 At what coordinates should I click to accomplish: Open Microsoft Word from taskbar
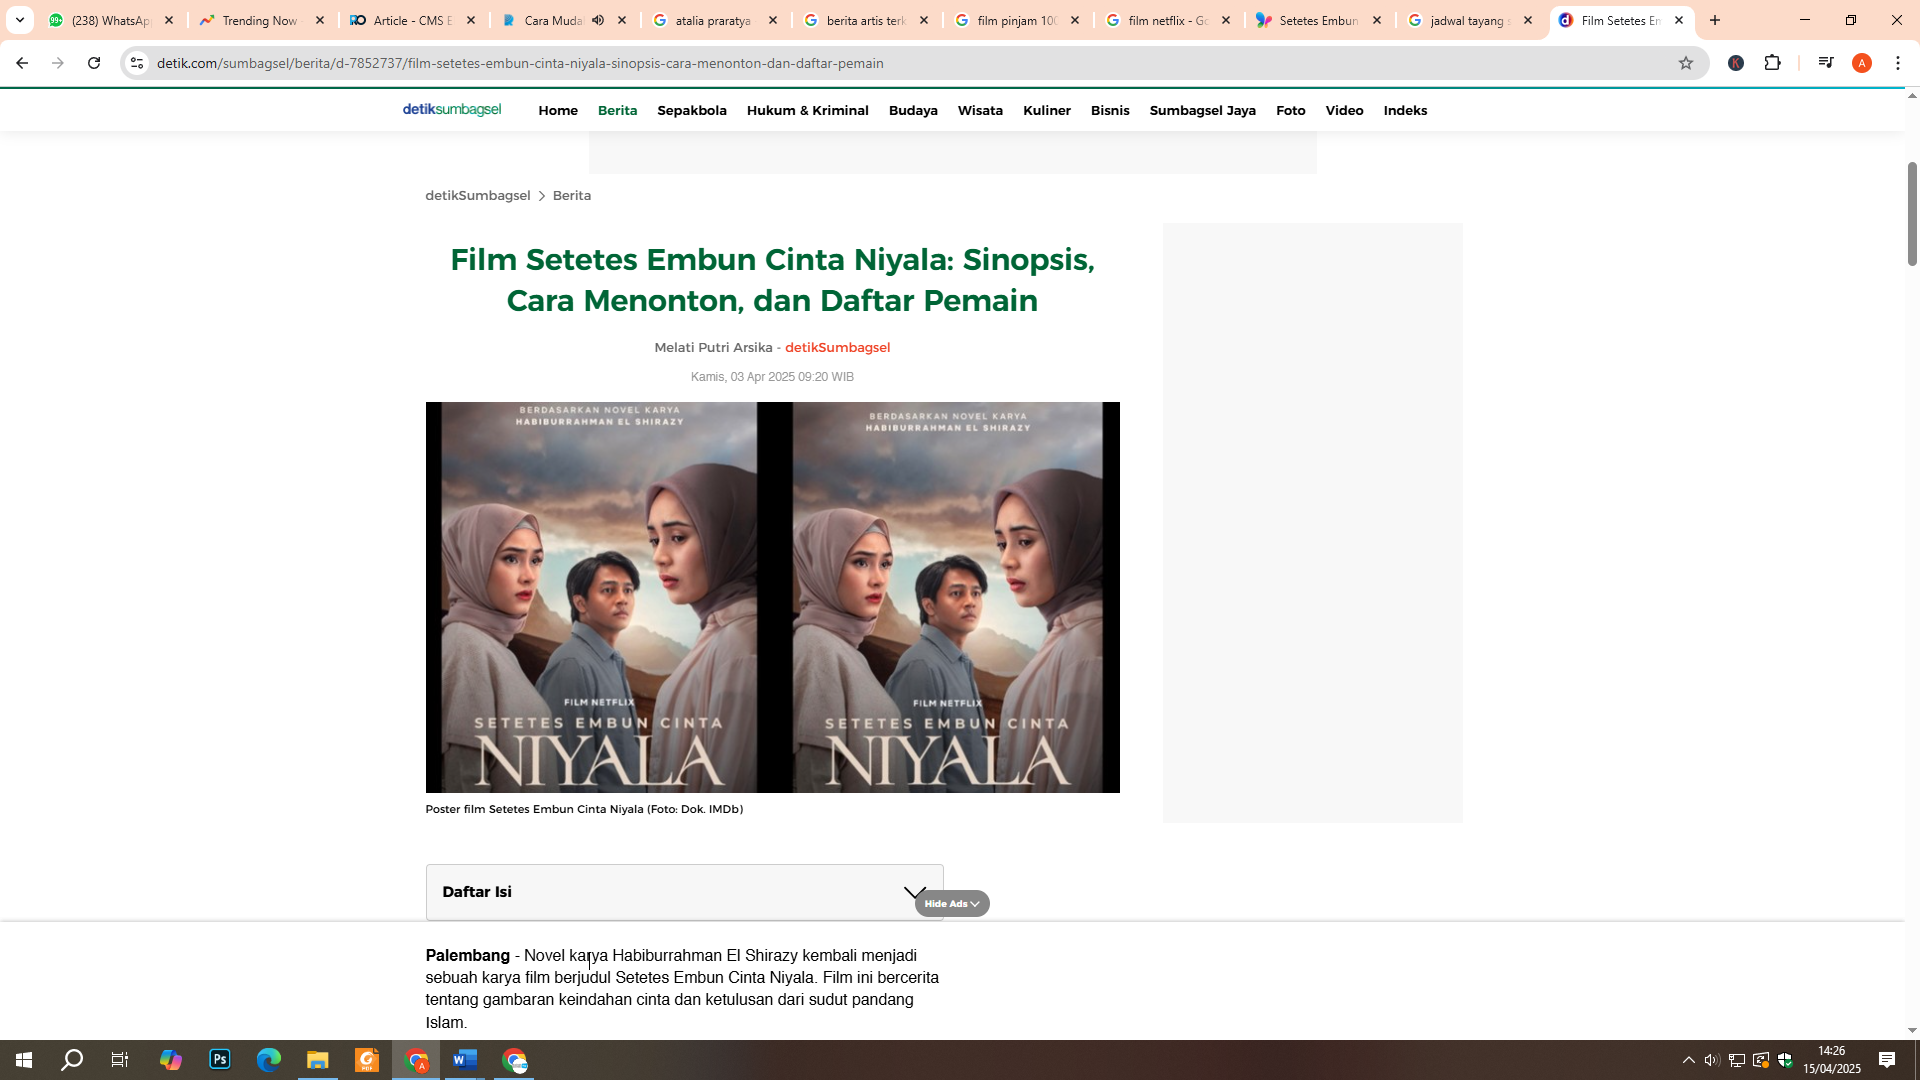tap(465, 1060)
